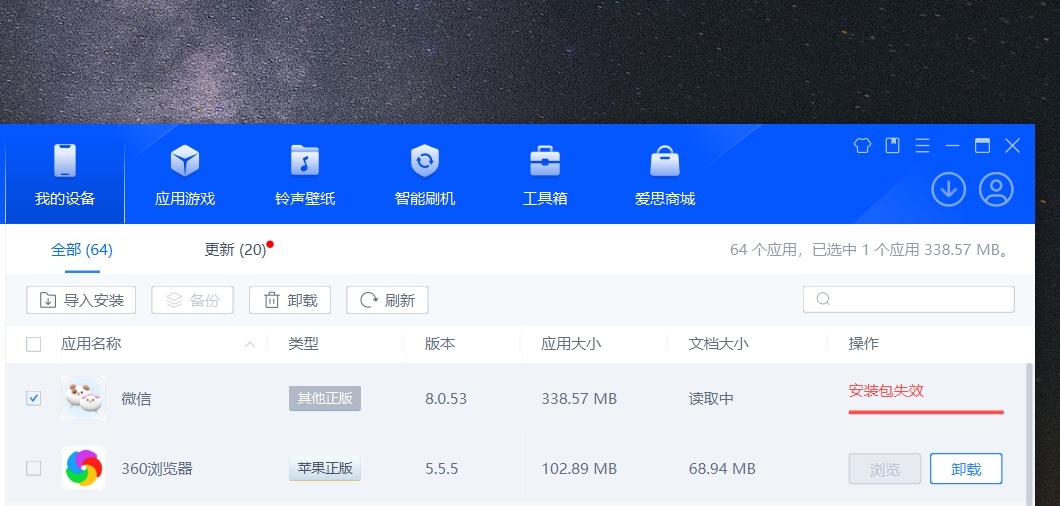The width and height of the screenshot is (1060, 506).
Task: Select the 更新 (20) tab
Action: (x=235, y=250)
